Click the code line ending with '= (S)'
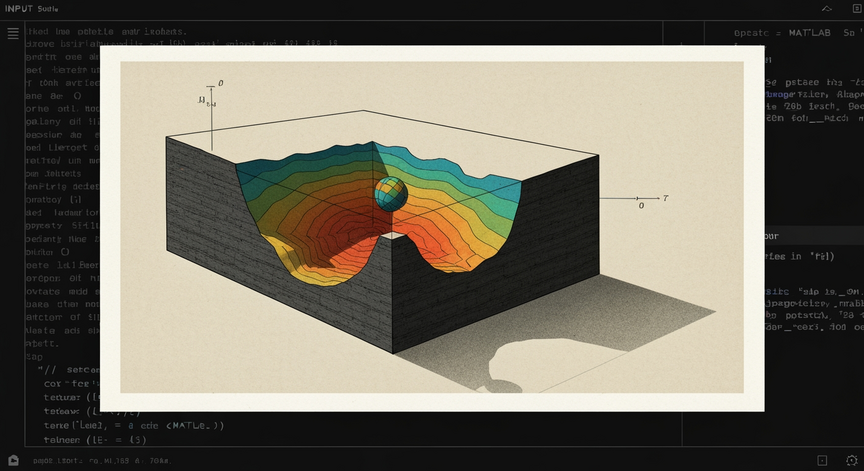This screenshot has height=471, width=864. [x=95, y=440]
